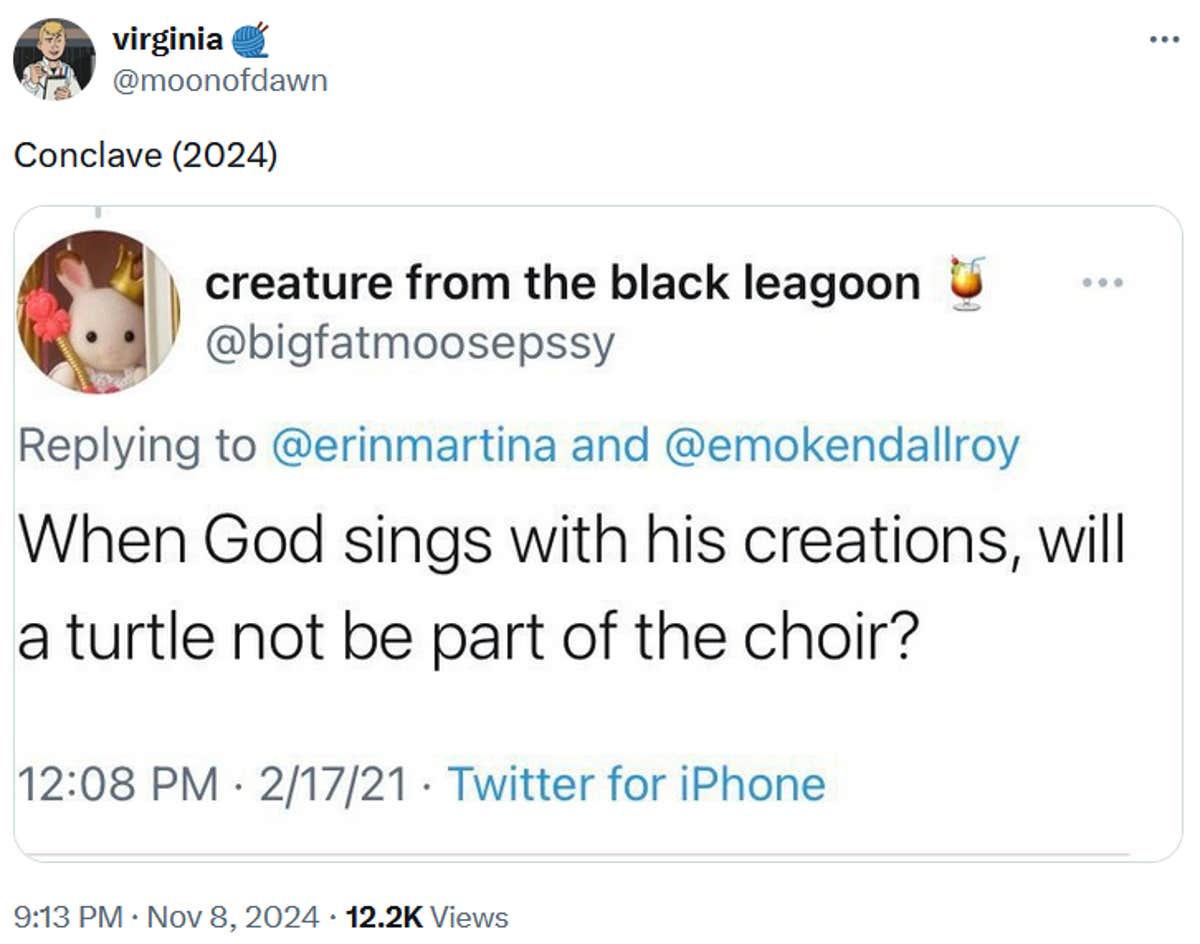
Task: Click the "Conclave (2024)" tweet text
Action: 145,155
